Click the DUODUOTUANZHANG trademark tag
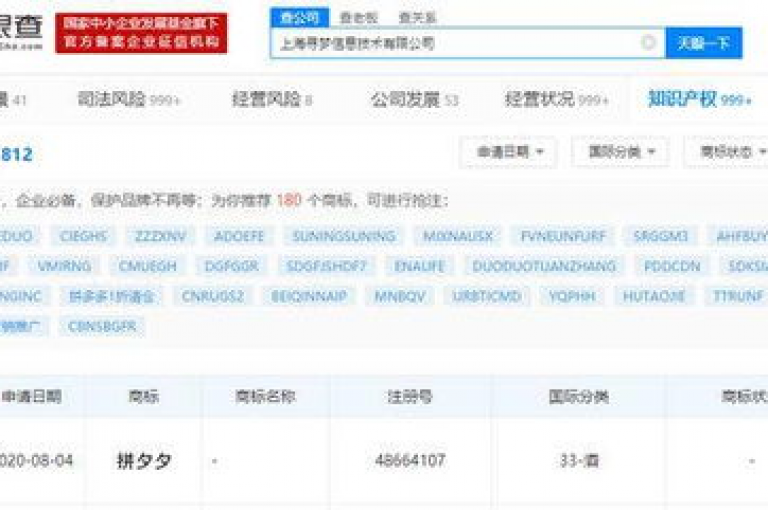This screenshot has width=768, height=510. pyautogui.click(x=544, y=266)
